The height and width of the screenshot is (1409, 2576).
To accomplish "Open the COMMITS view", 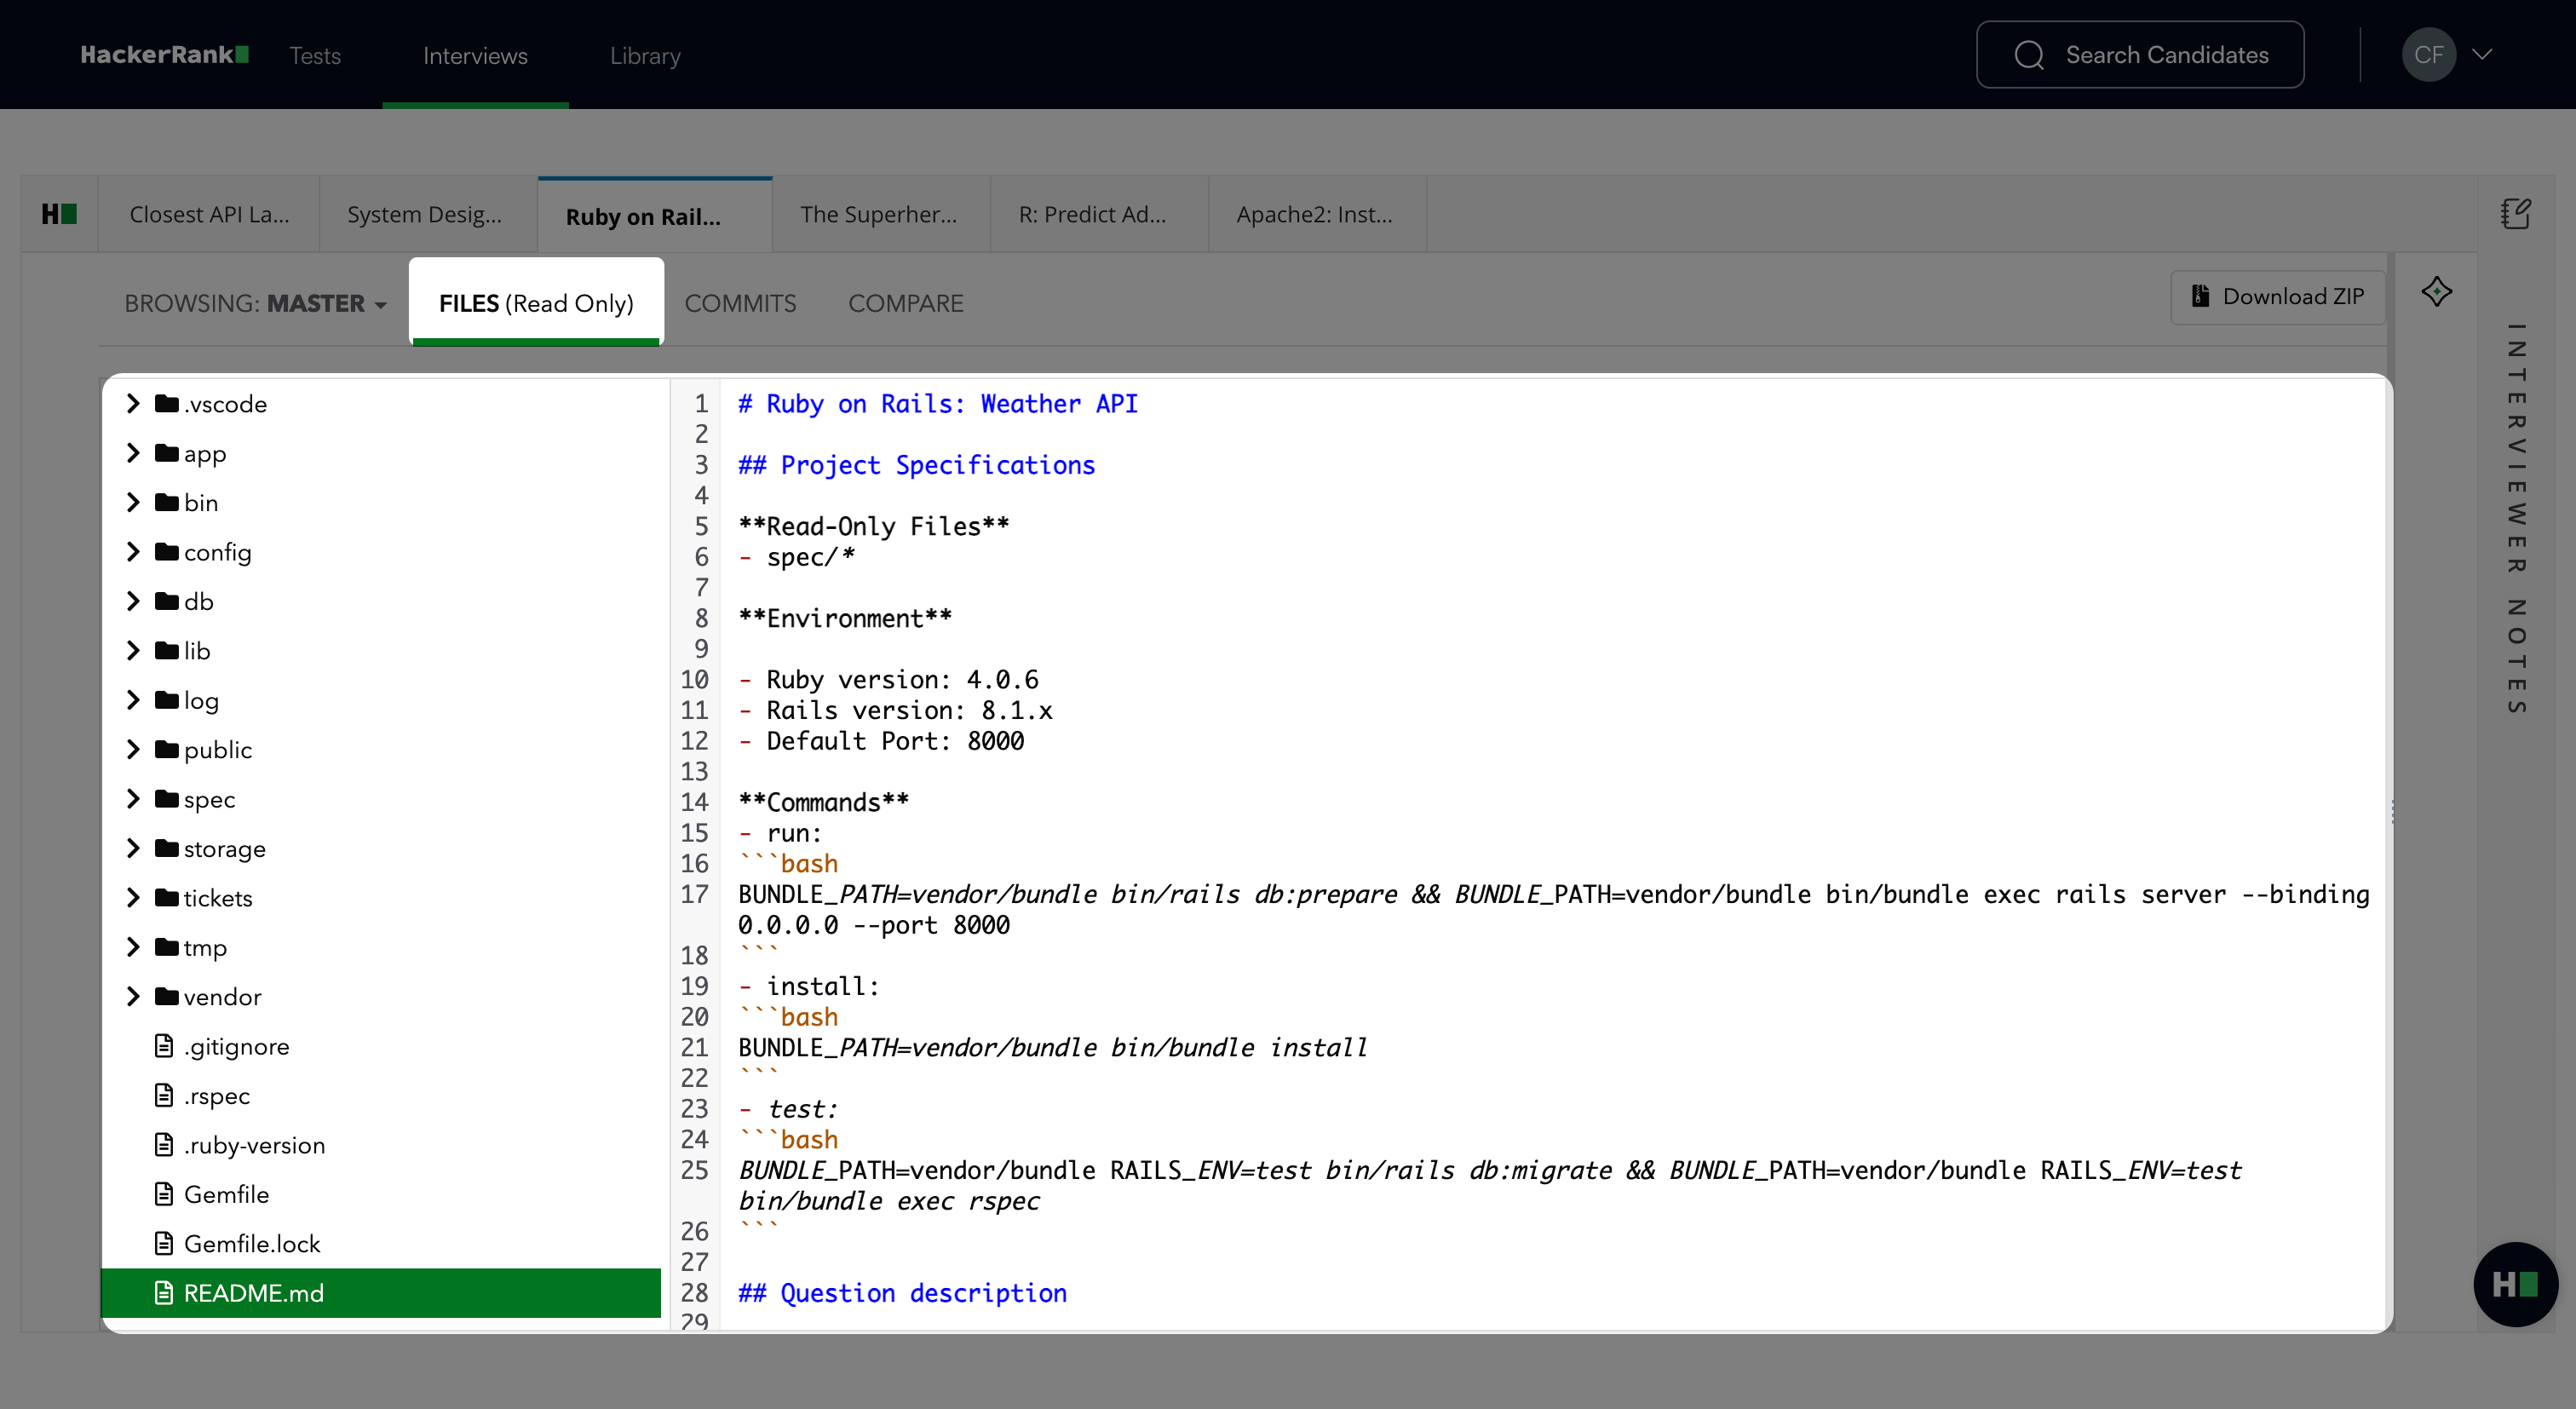I will tap(740, 303).
